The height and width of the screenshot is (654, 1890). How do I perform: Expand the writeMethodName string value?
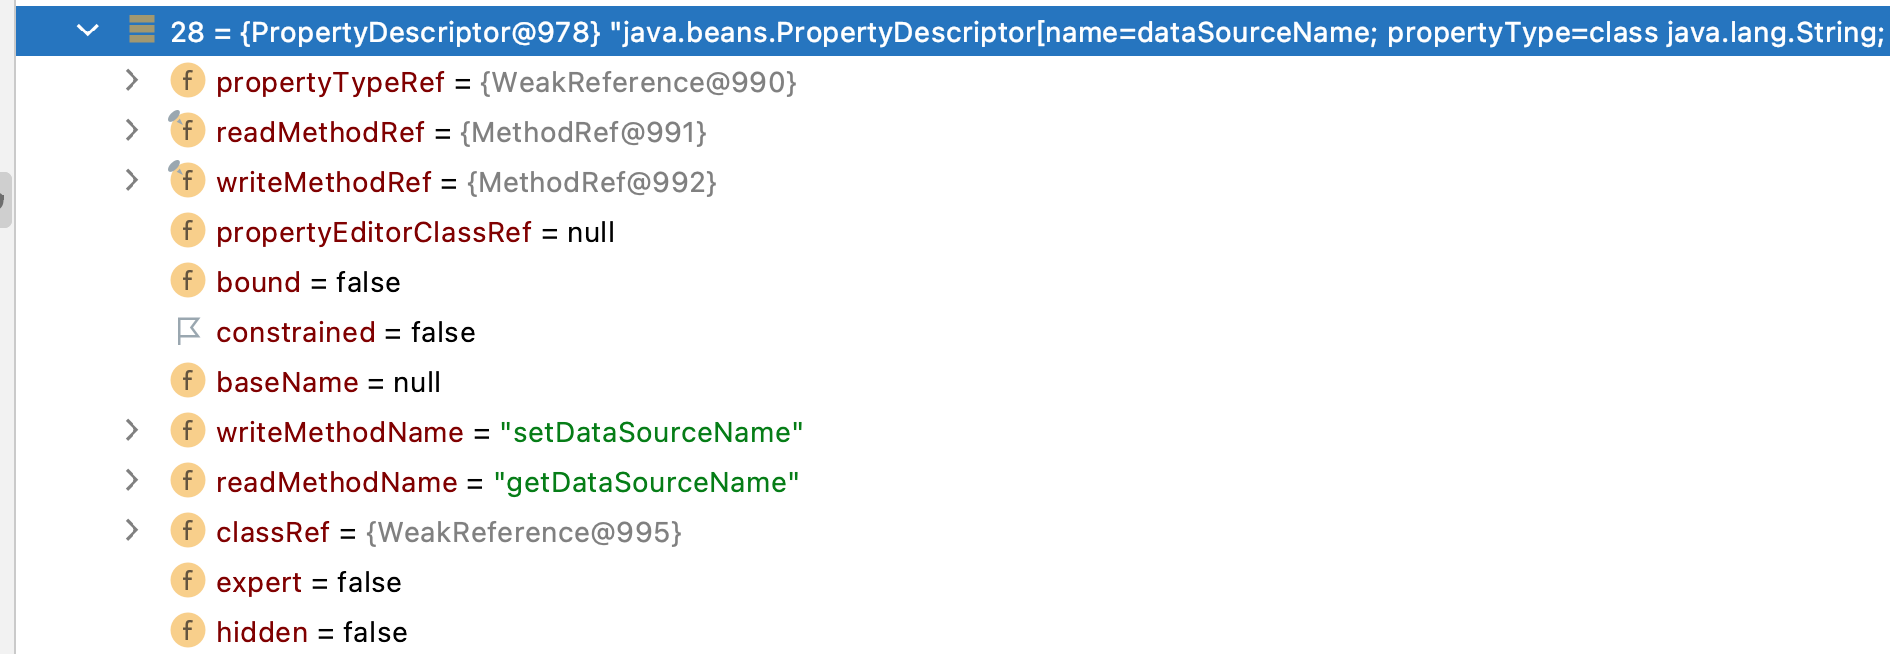point(131,430)
